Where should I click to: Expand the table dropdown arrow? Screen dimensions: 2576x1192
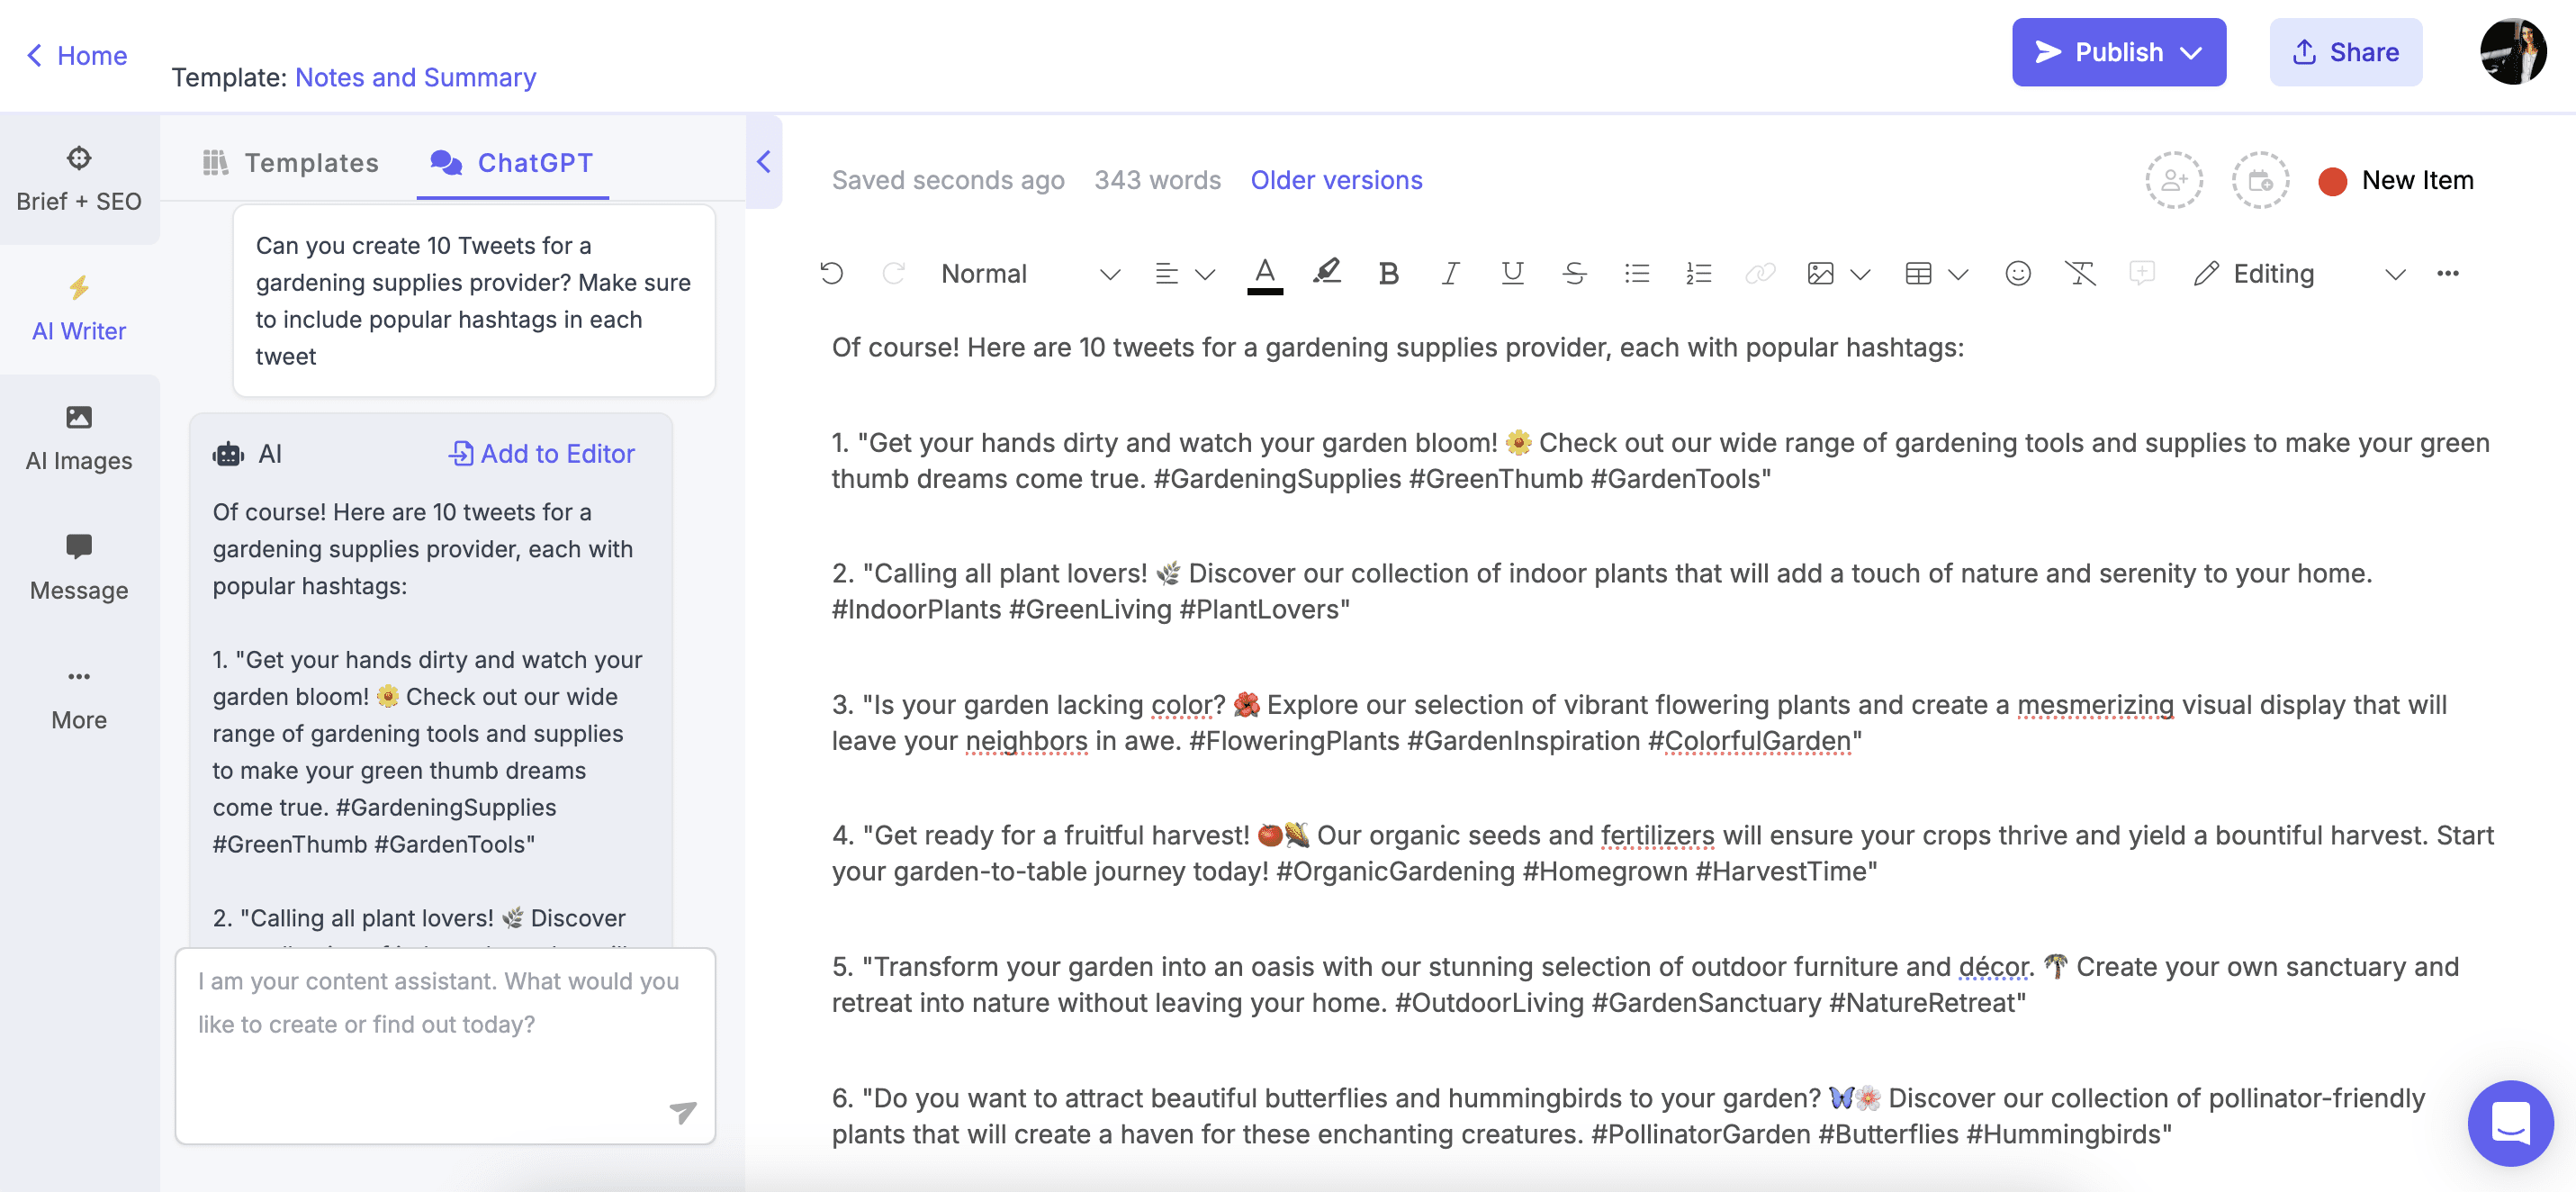[x=1957, y=274]
